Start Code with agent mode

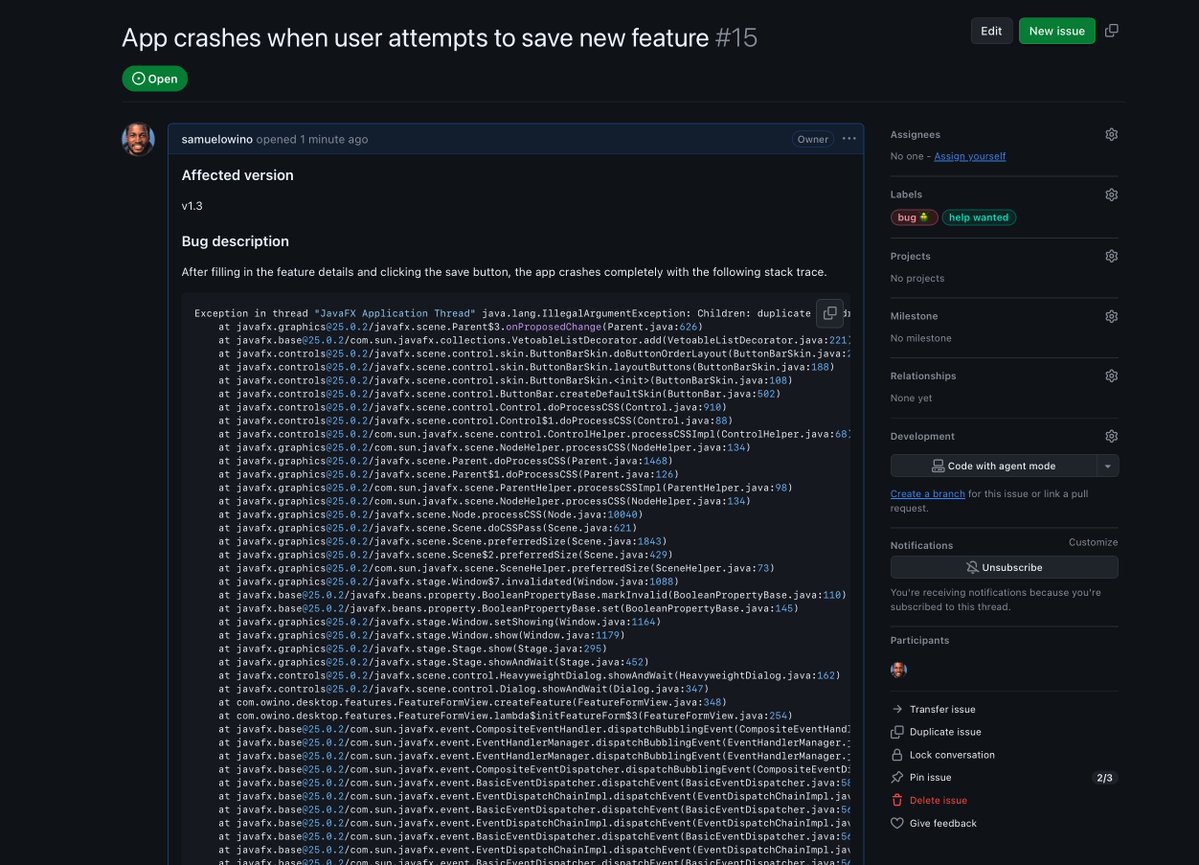point(993,466)
